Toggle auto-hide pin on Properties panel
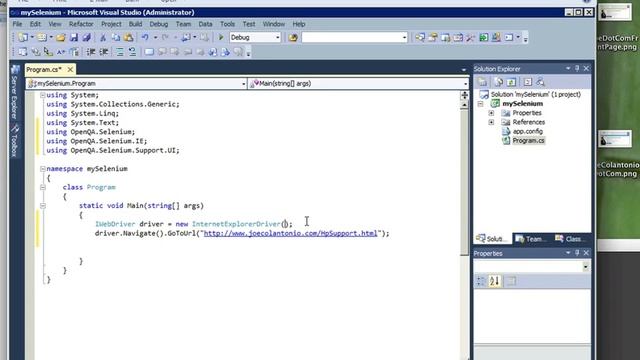The image size is (640, 360). 577,253
